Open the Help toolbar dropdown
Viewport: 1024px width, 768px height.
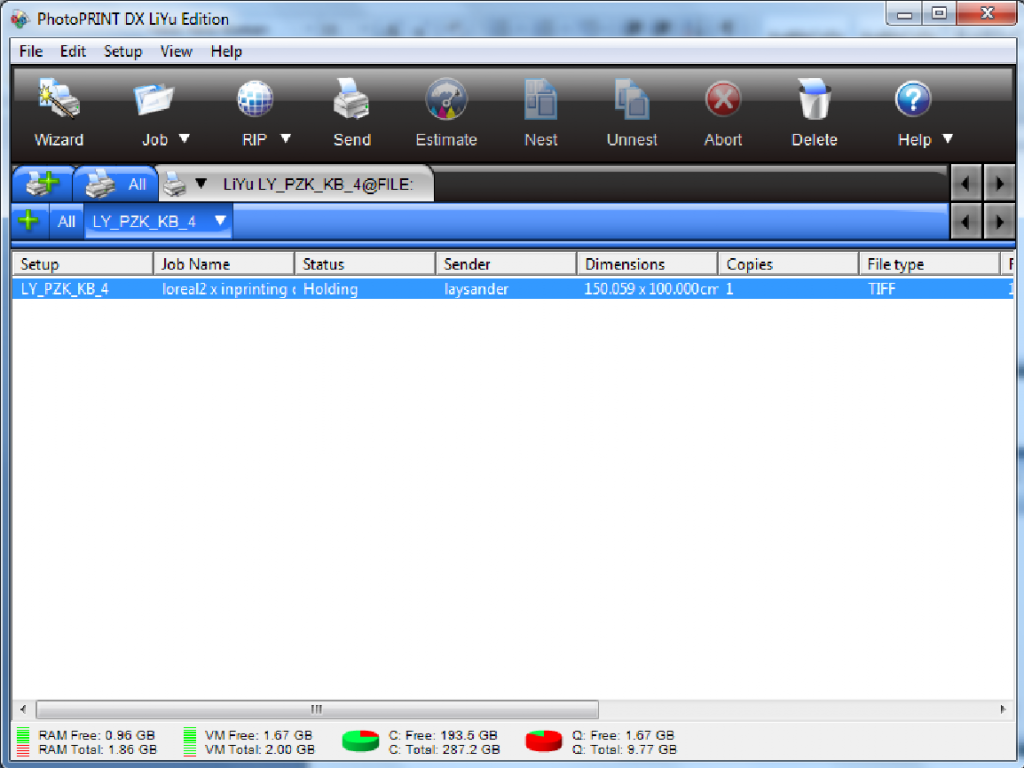[x=947, y=139]
